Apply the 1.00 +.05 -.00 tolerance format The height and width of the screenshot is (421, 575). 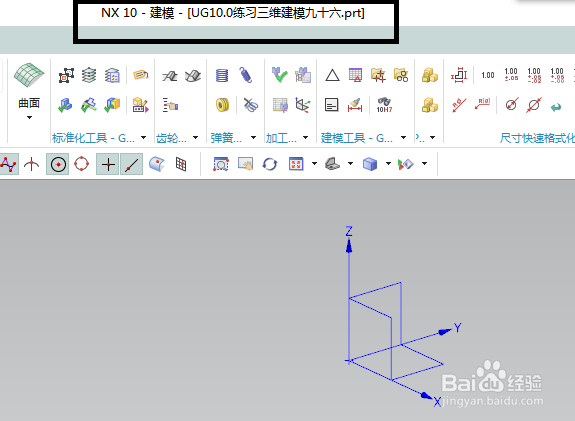point(557,76)
